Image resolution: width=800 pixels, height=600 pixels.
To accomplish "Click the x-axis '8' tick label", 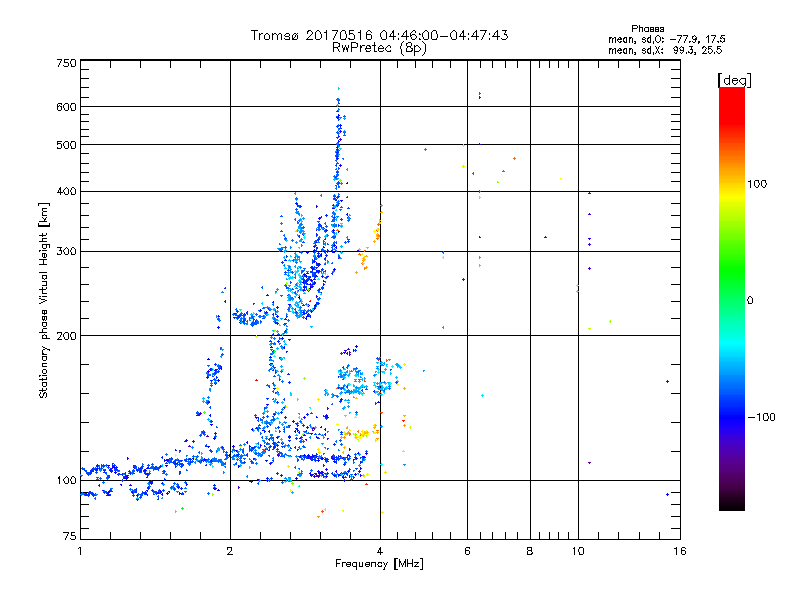I will [530, 551].
